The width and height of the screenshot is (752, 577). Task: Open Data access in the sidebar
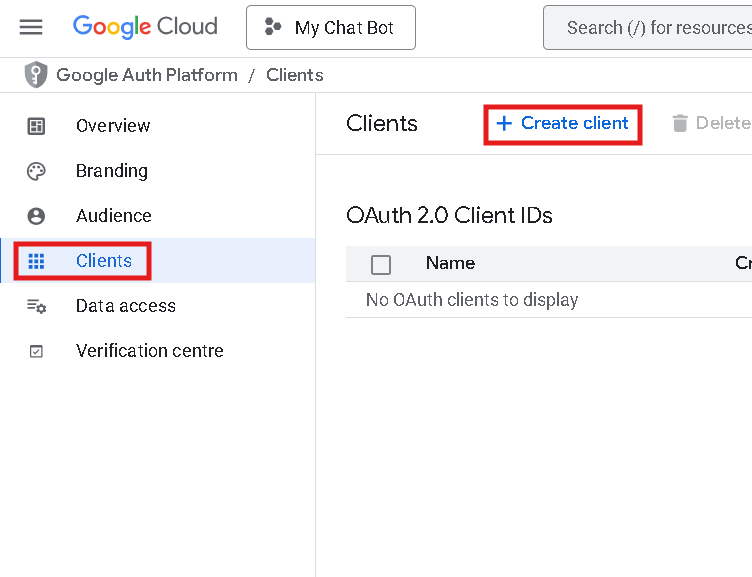pyautogui.click(x=126, y=306)
